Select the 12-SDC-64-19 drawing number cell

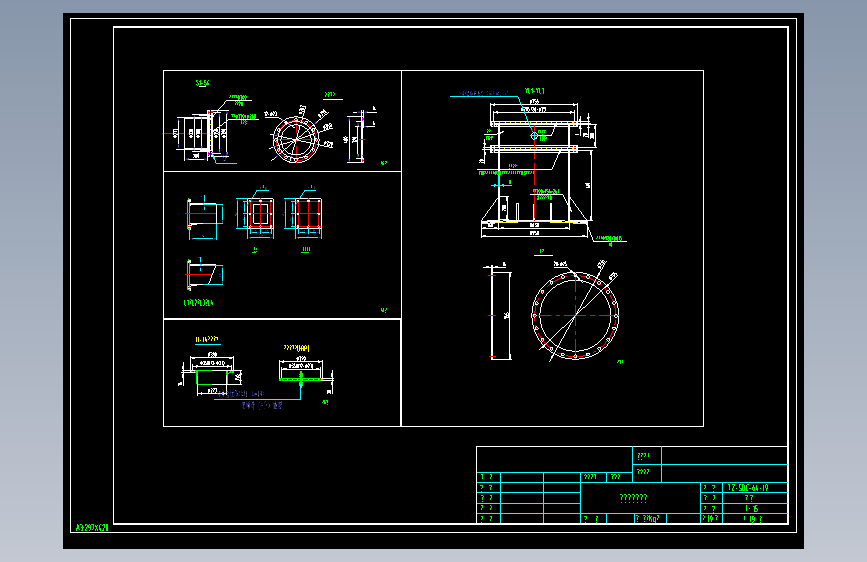(x=754, y=487)
